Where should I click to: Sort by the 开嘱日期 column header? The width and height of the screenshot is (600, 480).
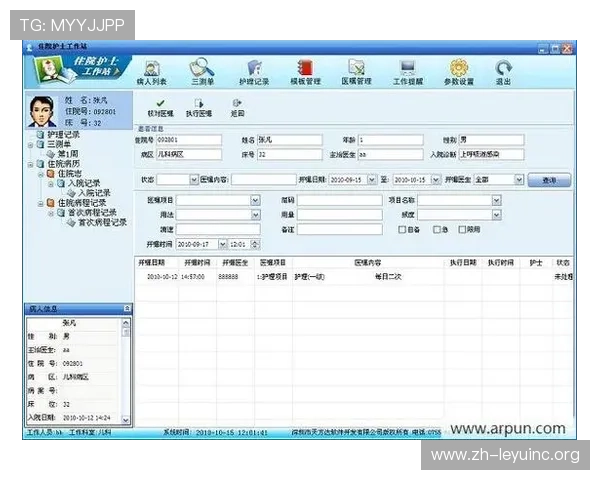tap(152, 263)
